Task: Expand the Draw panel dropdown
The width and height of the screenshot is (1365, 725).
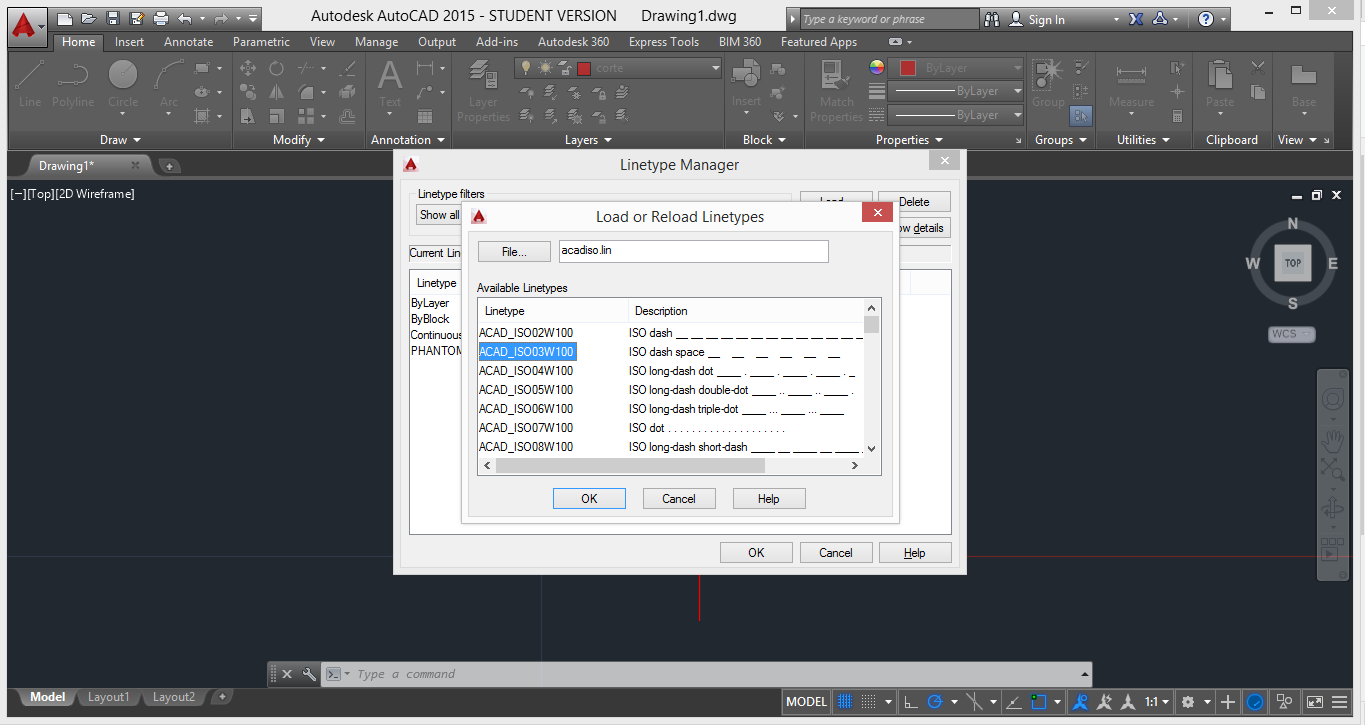Action: tap(121, 140)
